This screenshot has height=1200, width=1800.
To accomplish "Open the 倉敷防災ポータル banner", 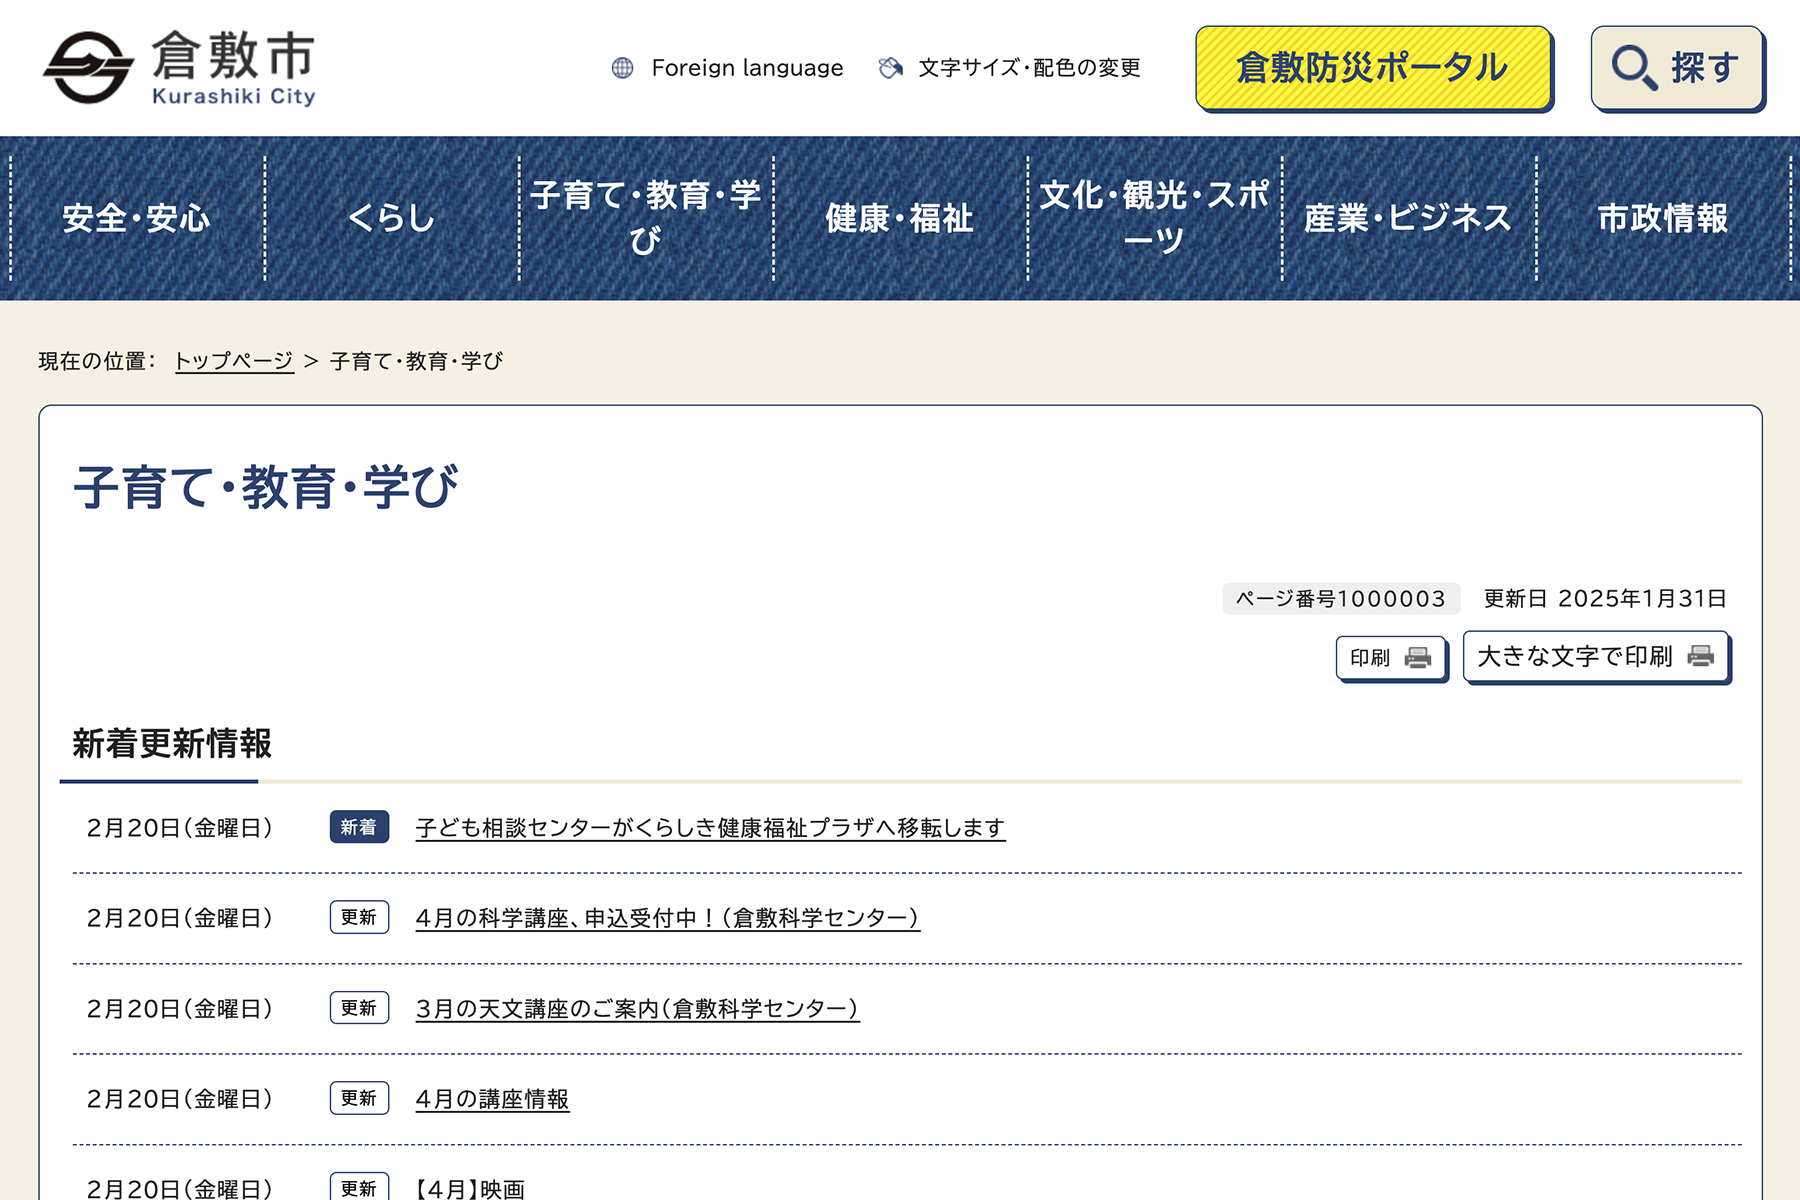I will (1372, 68).
